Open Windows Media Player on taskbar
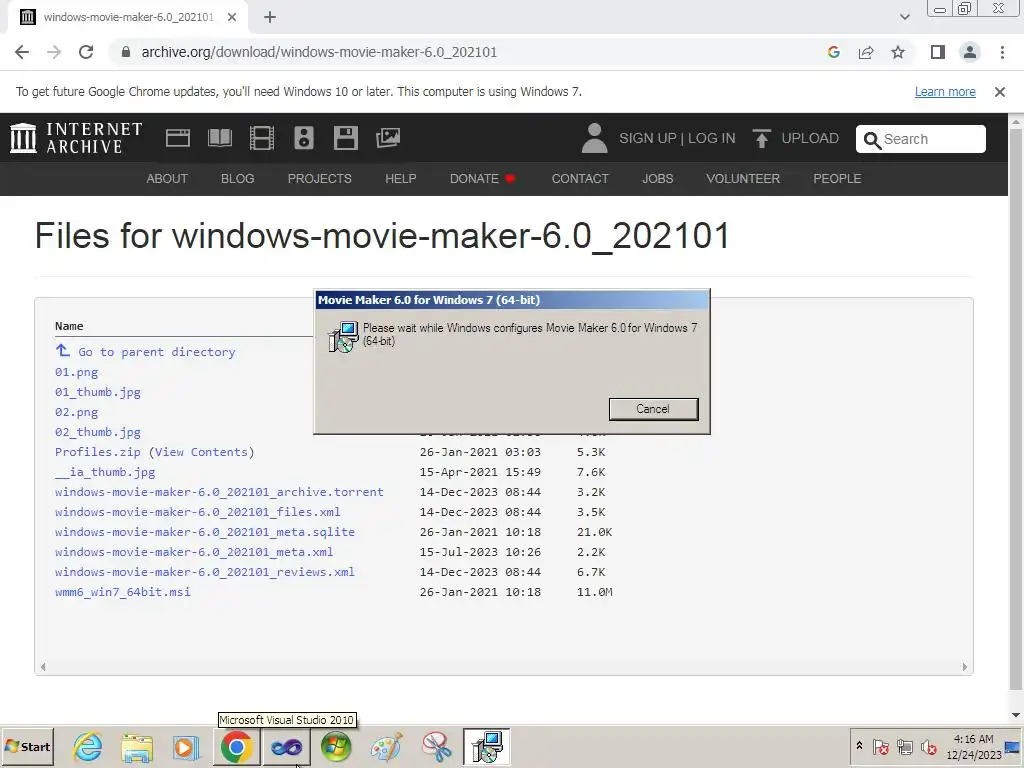The height and width of the screenshot is (768, 1024). click(x=186, y=746)
